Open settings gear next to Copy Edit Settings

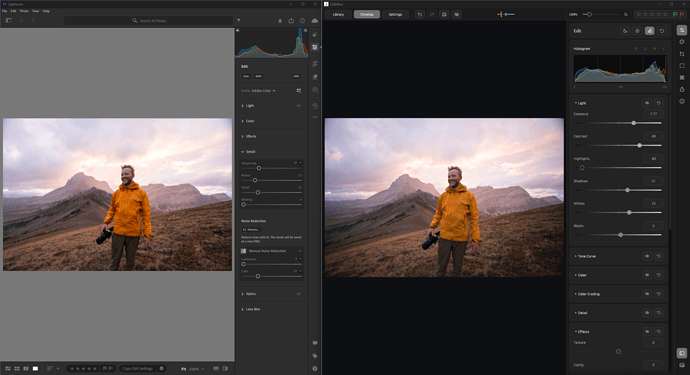161,368
